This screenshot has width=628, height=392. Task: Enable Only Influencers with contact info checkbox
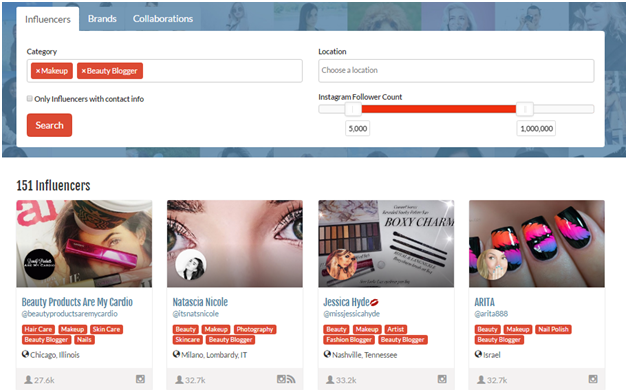tap(30, 99)
